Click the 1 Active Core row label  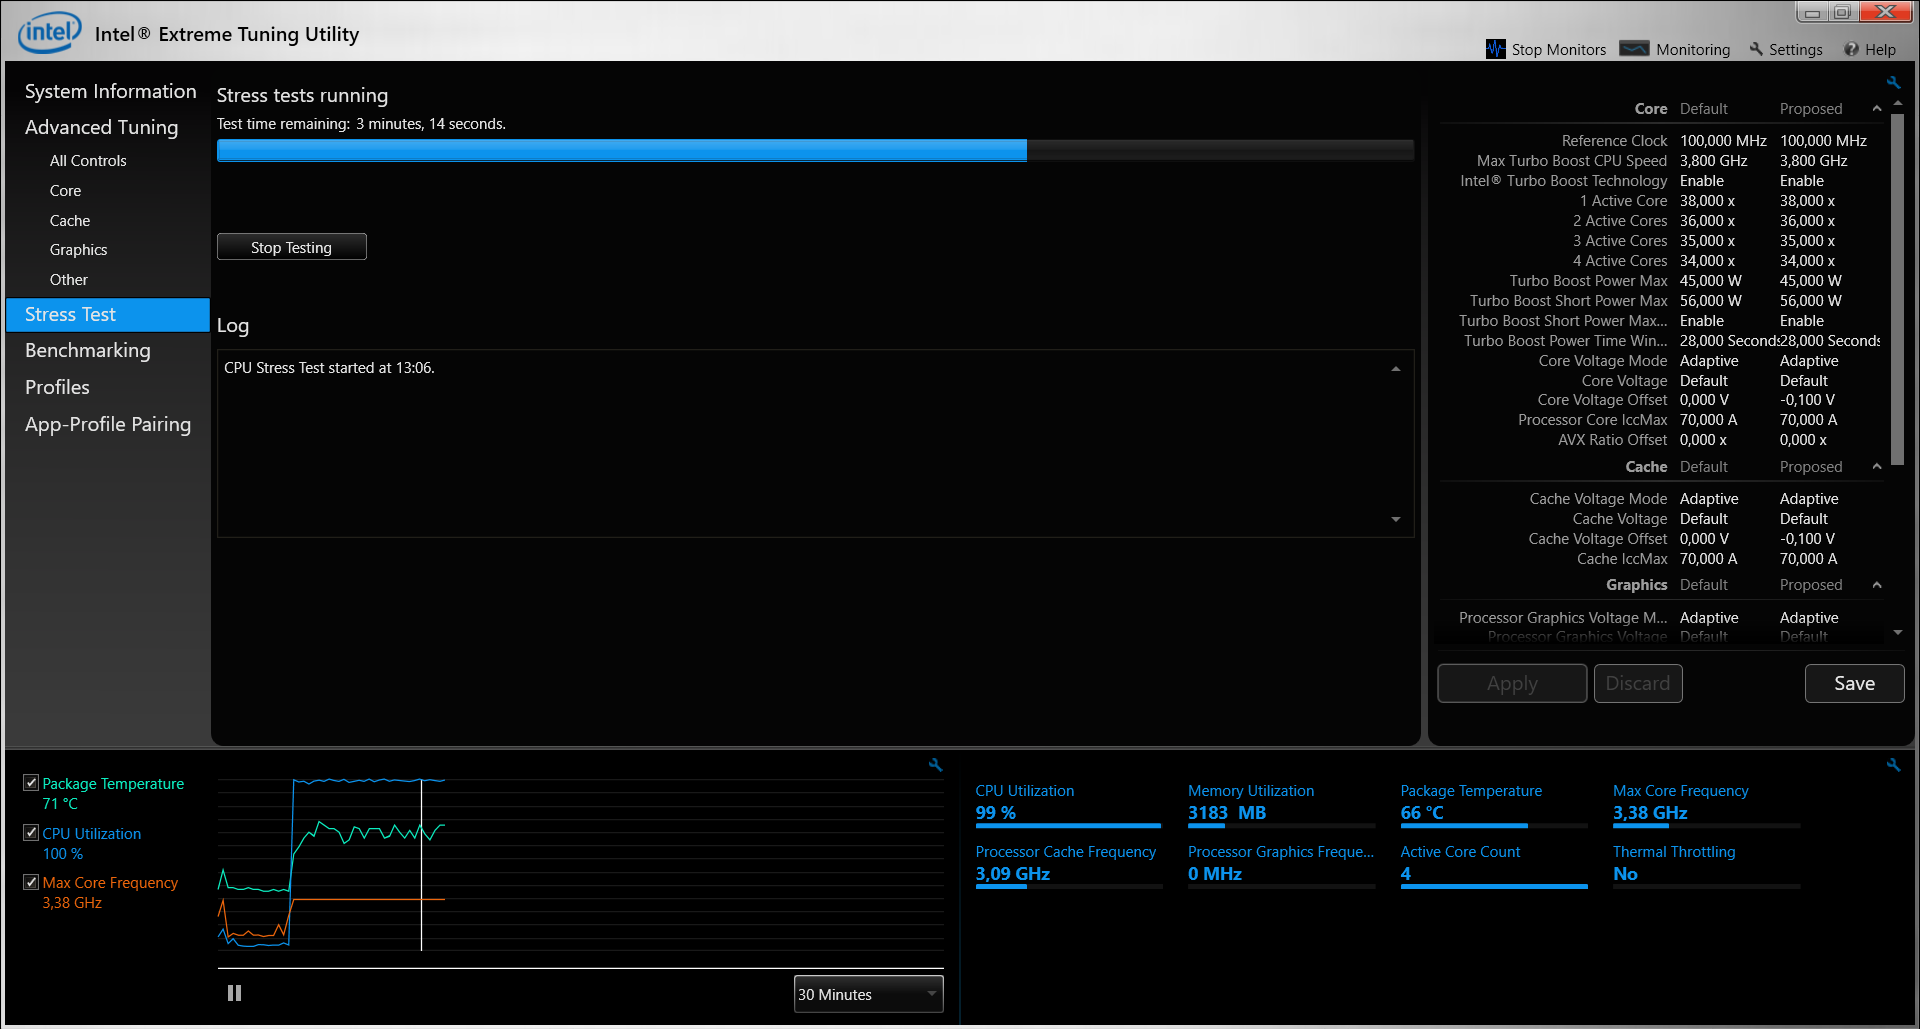pos(1623,201)
